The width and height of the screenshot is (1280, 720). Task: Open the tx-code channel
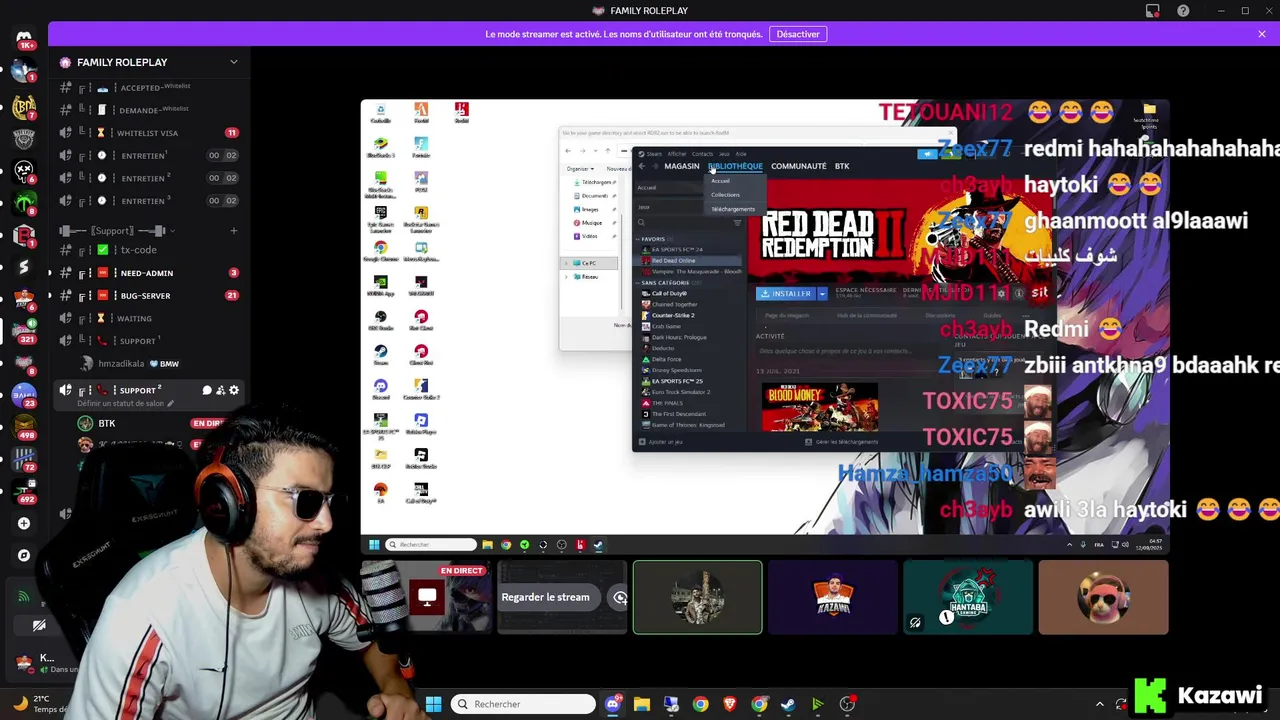[x=150, y=250]
